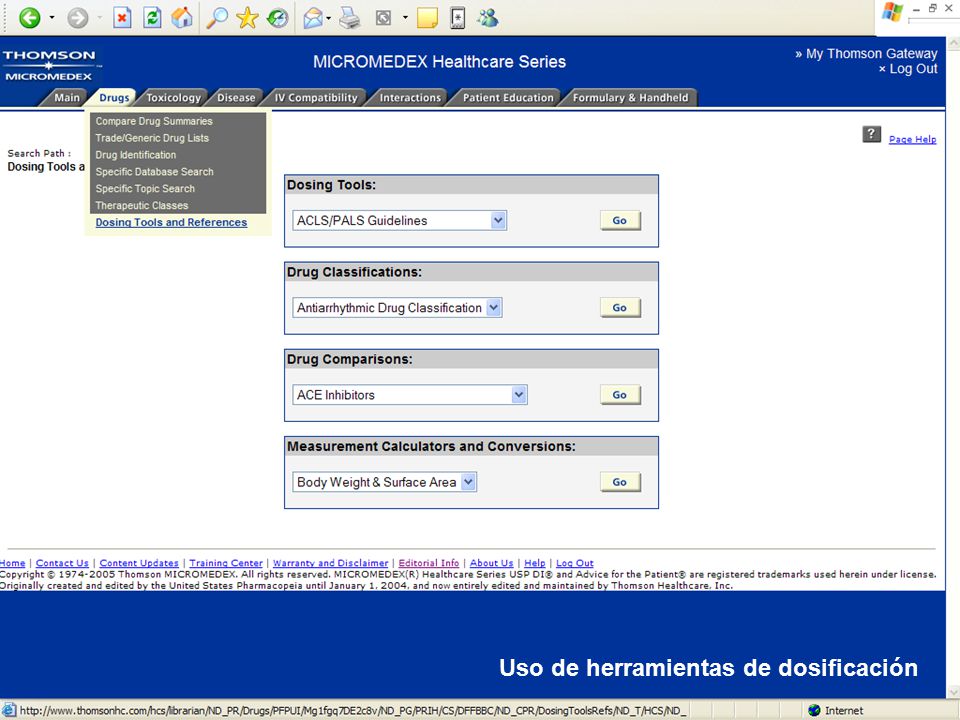This screenshot has height=720, width=960.
Task: Open the dropdown arrow beside the gray square icon
Action: pyautogui.click(x=405, y=18)
